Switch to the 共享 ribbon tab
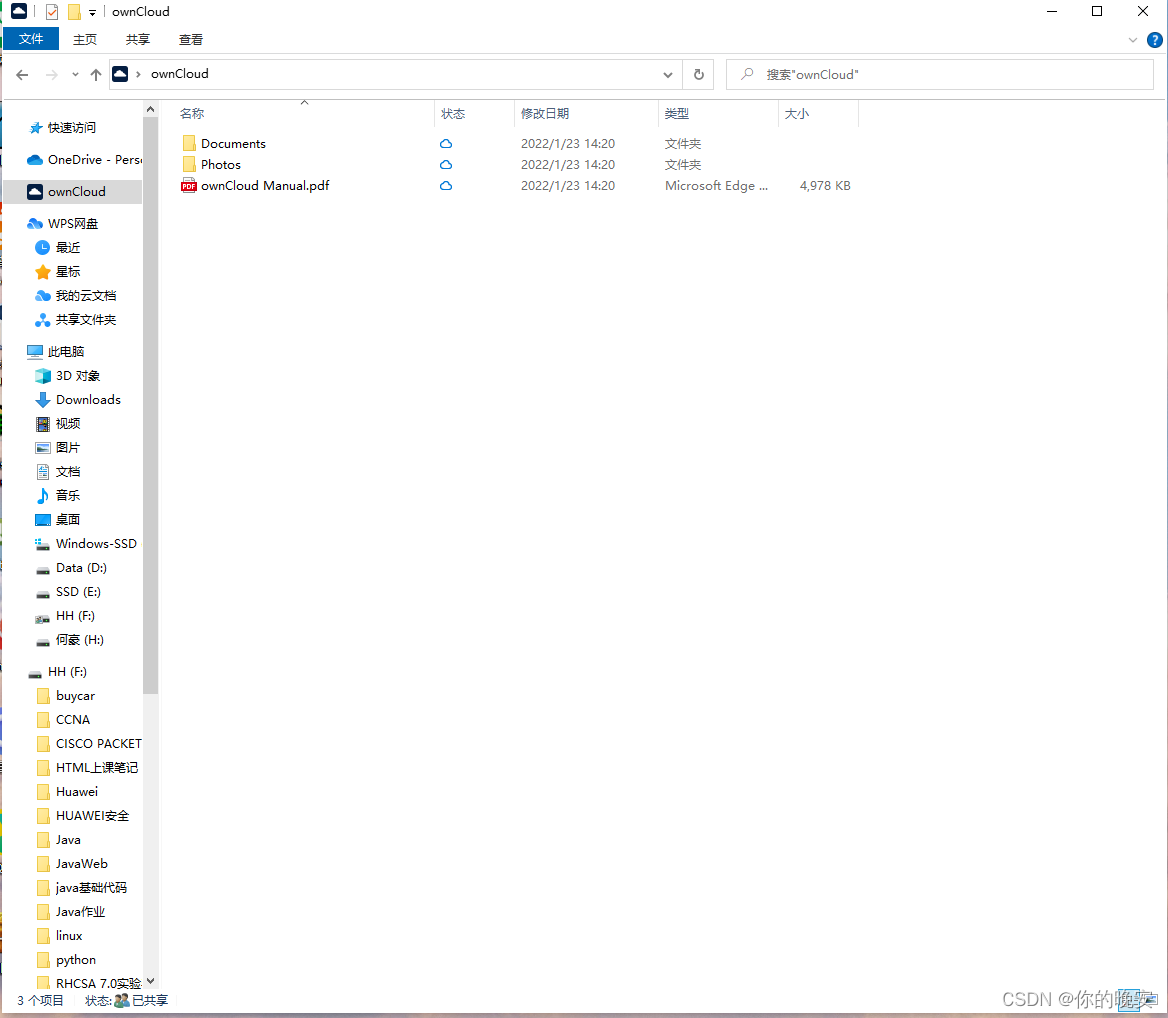Screen dimensions: 1168x1018 [138, 39]
